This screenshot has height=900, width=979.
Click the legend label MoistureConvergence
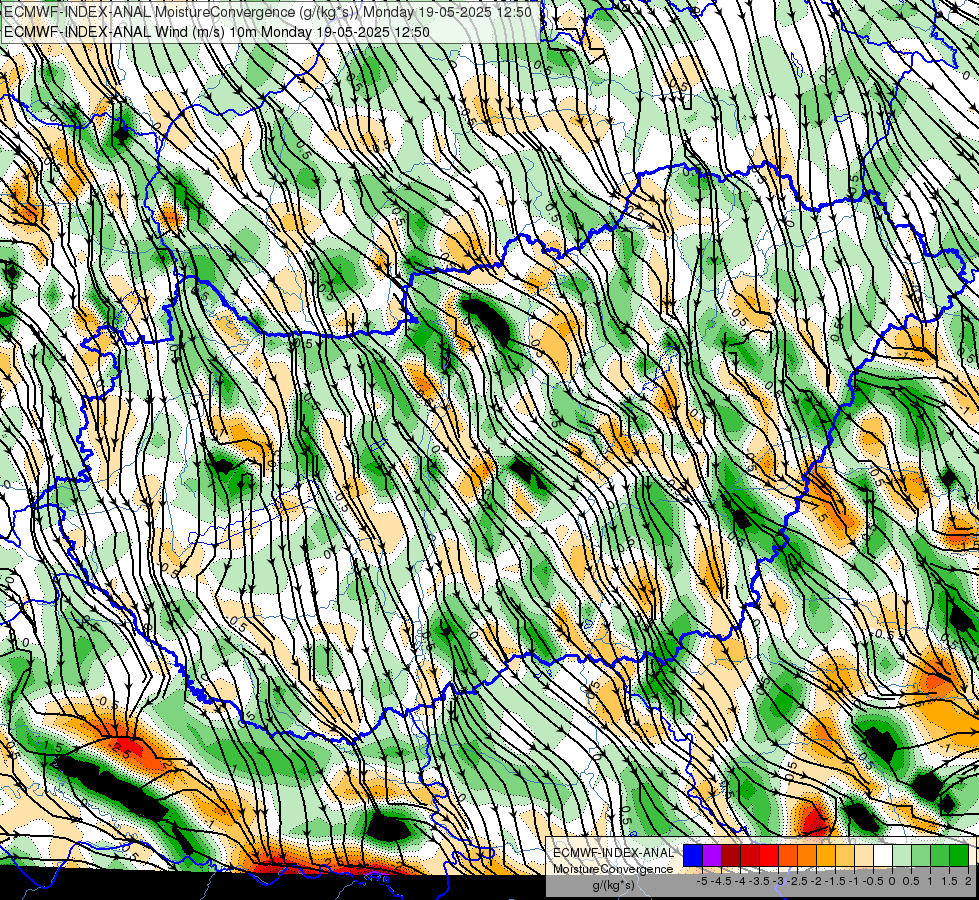pyautogui.click(x=613, y=869)
